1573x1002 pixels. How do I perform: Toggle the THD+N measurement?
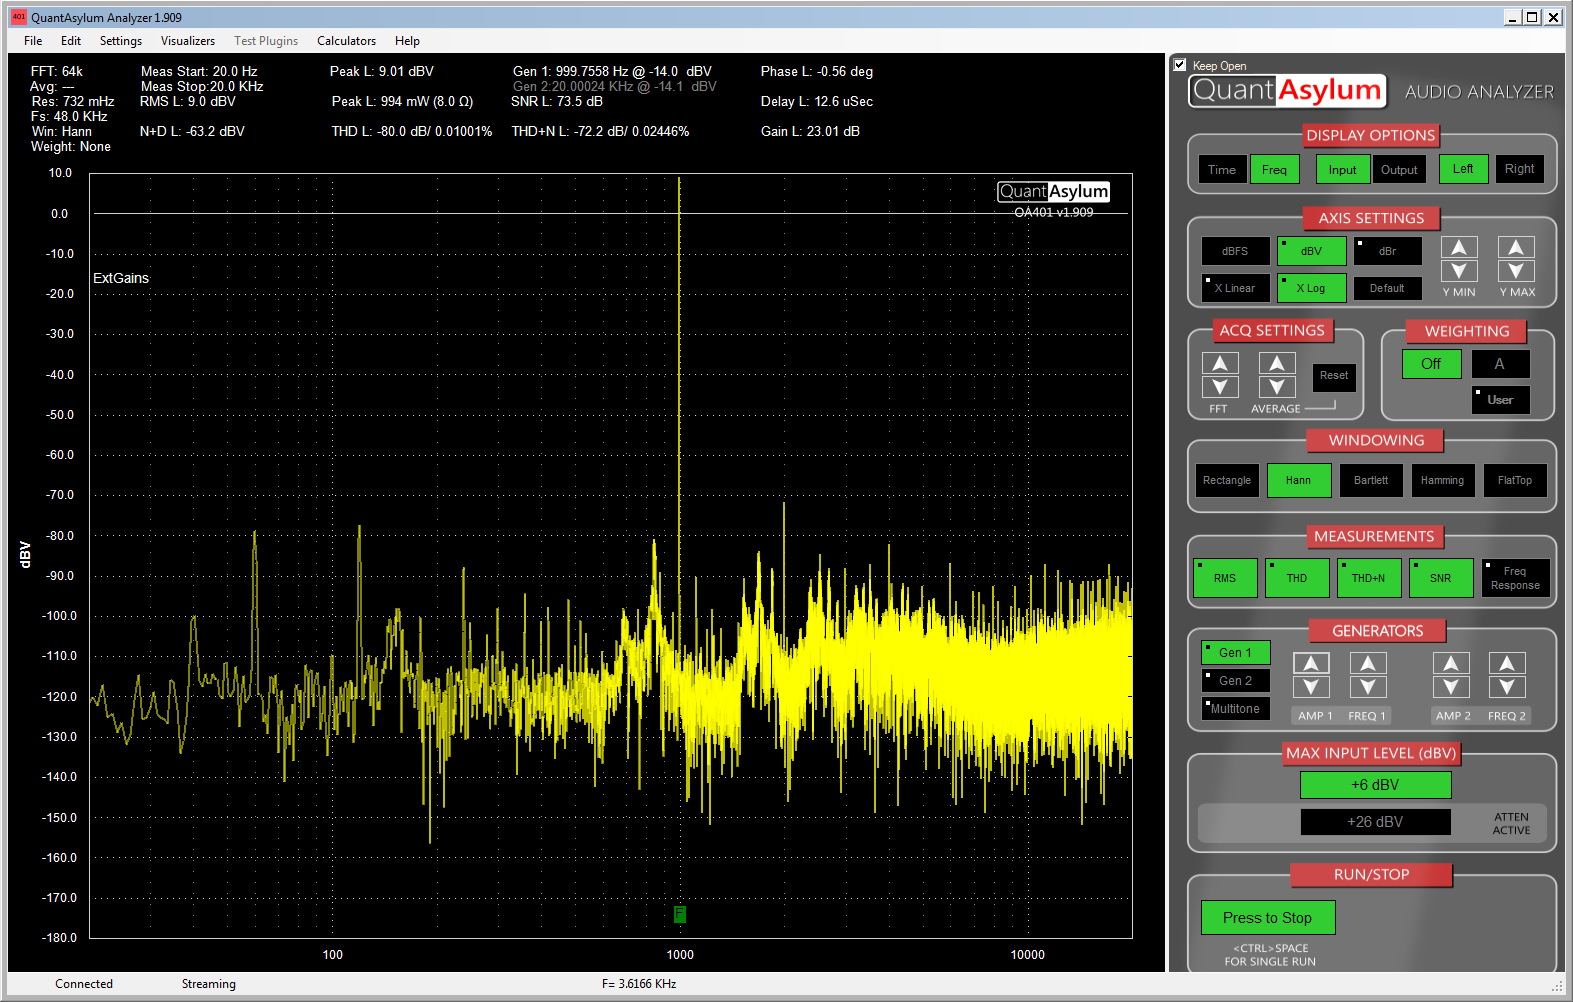click(x=1369, y=578)
